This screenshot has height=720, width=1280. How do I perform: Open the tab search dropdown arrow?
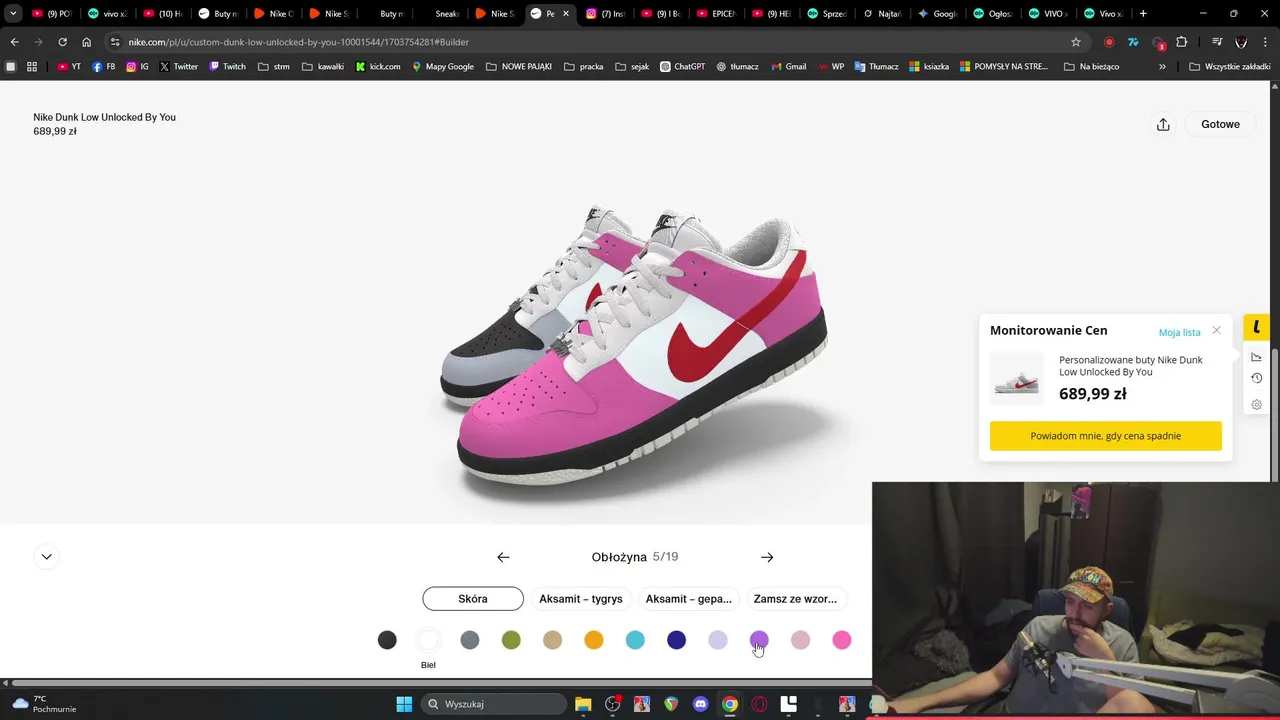tap(13, 14)
